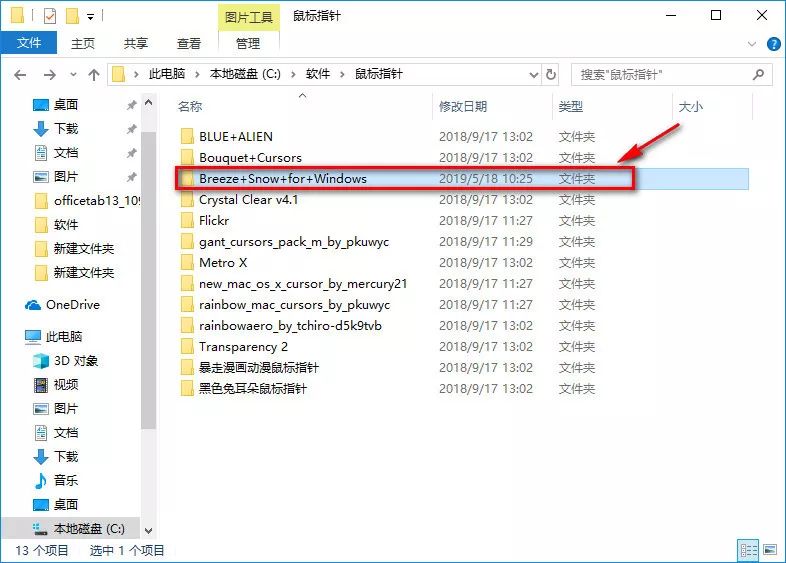The image size is (786, 563).
Task: Switch to large thumbnails view icon
Action: click(769, 550)
